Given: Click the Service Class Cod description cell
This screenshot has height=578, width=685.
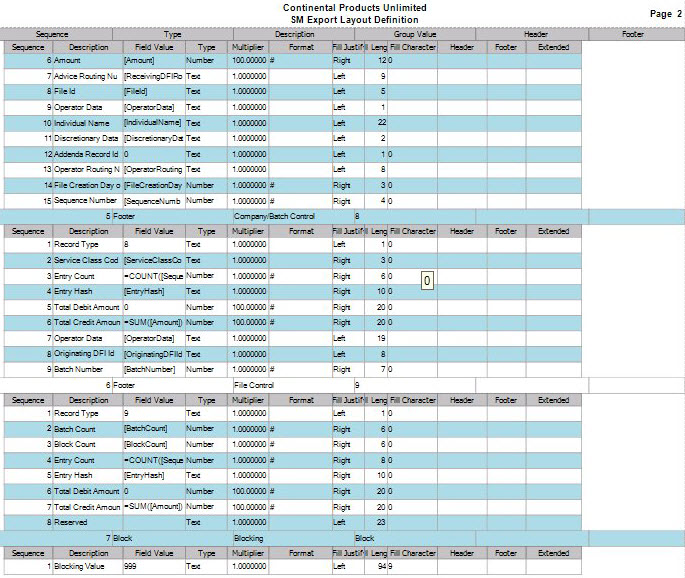Looking at the screenshot, I should click(x=87, y=260).
